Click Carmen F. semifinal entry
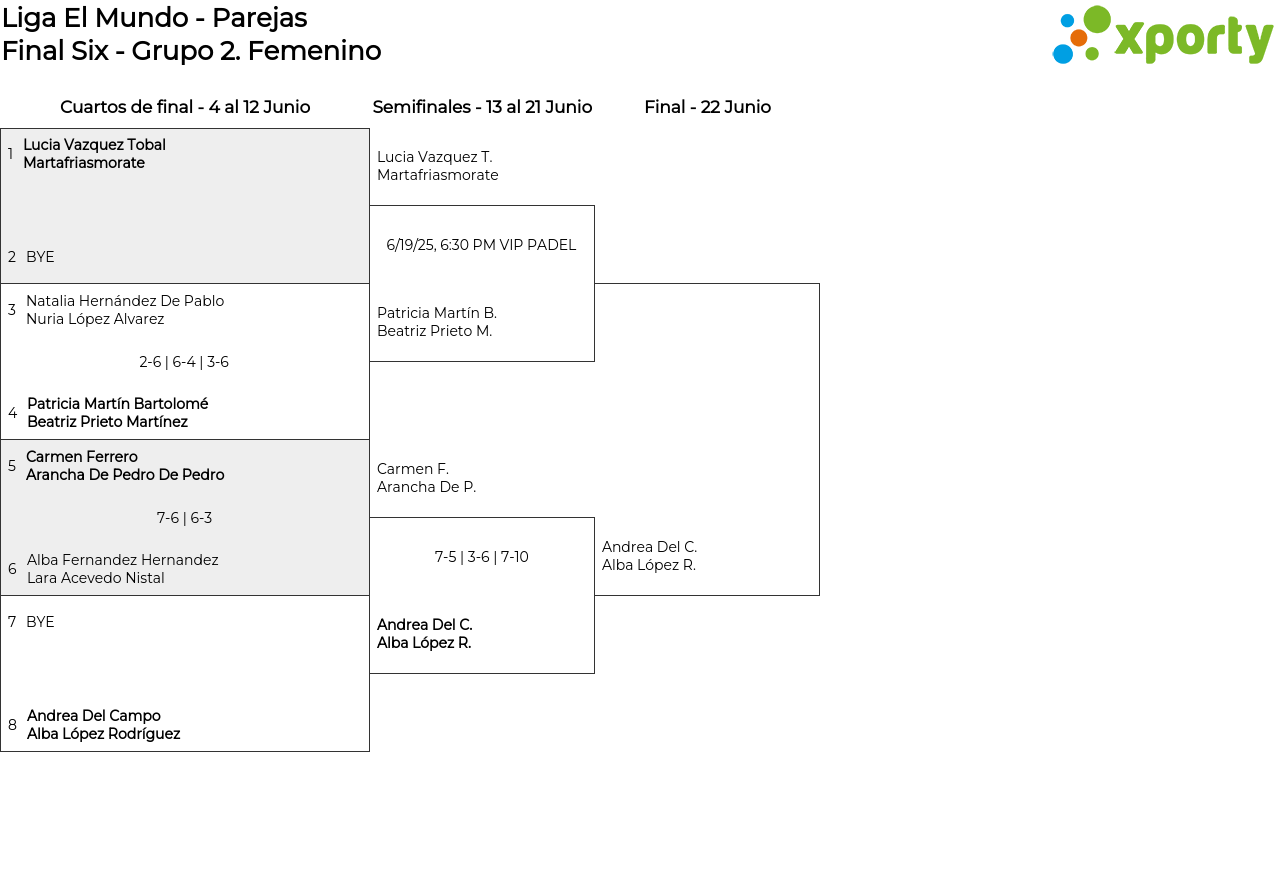Screen dimensions: 1280x883 click(x=426, y=478)
